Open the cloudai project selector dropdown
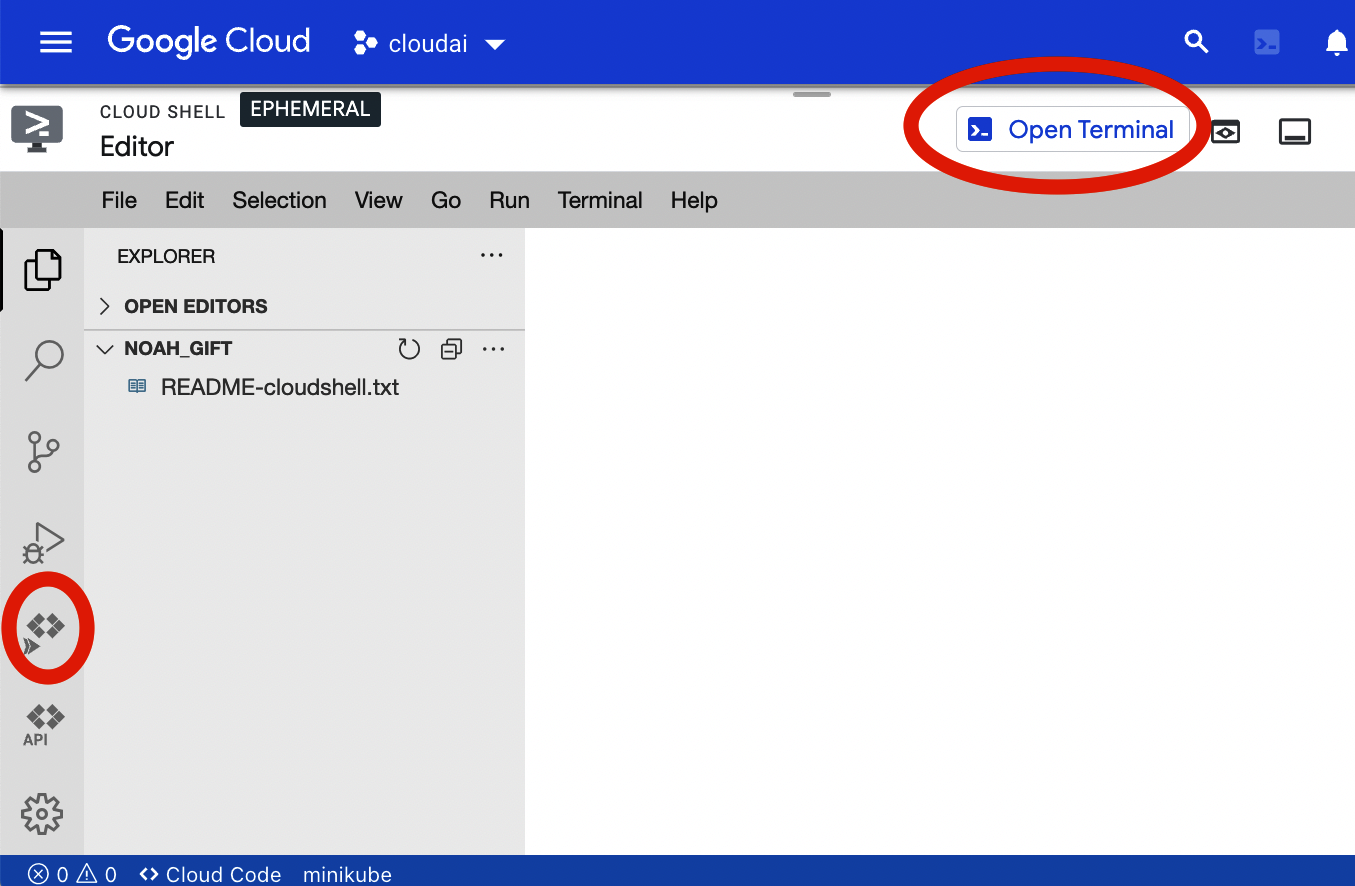Screen dimensions: 1355x886 430,44
